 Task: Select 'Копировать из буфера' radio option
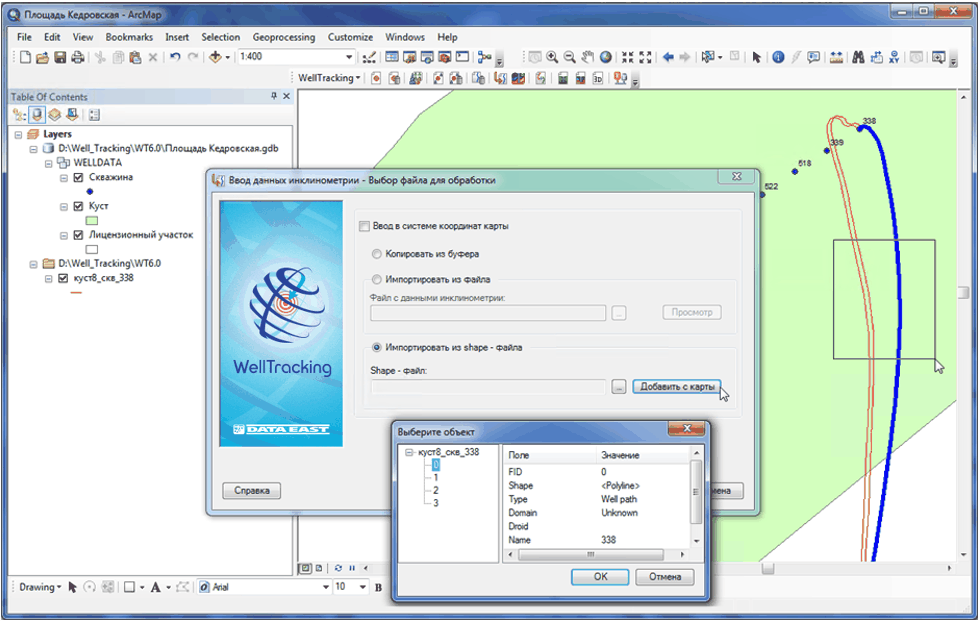pyautogui.click(x=377, y=254)
